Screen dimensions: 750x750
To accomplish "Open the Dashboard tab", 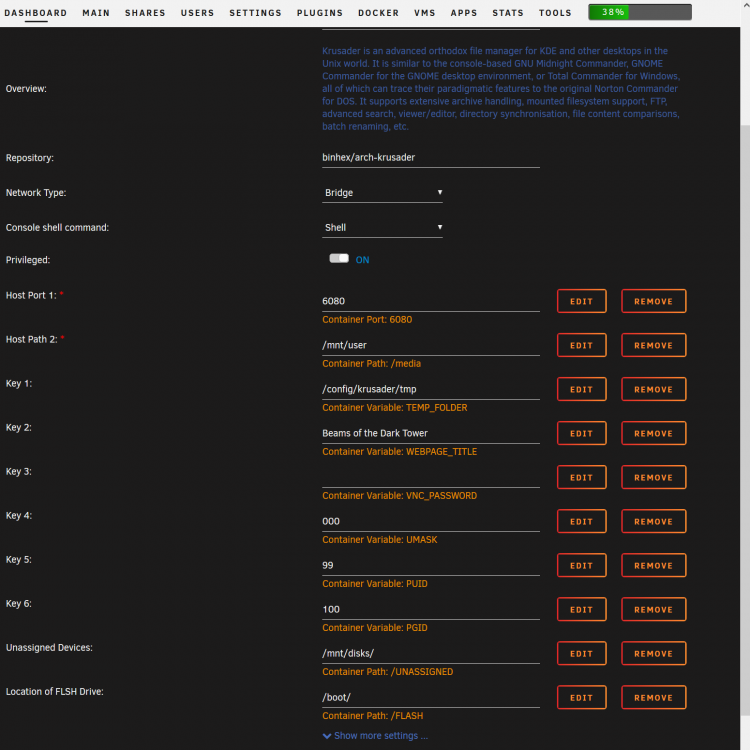I will tap(35, 13).
